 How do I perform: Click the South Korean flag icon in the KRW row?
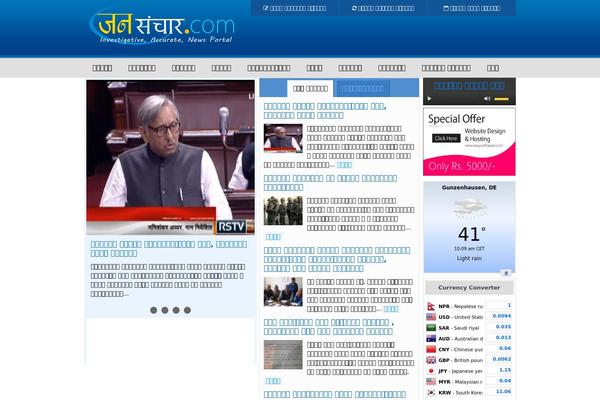click(431, 392)
